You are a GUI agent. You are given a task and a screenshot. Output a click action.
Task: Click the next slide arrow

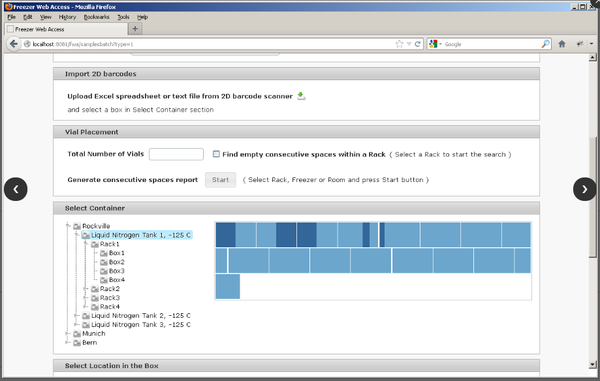click(584, 189)
